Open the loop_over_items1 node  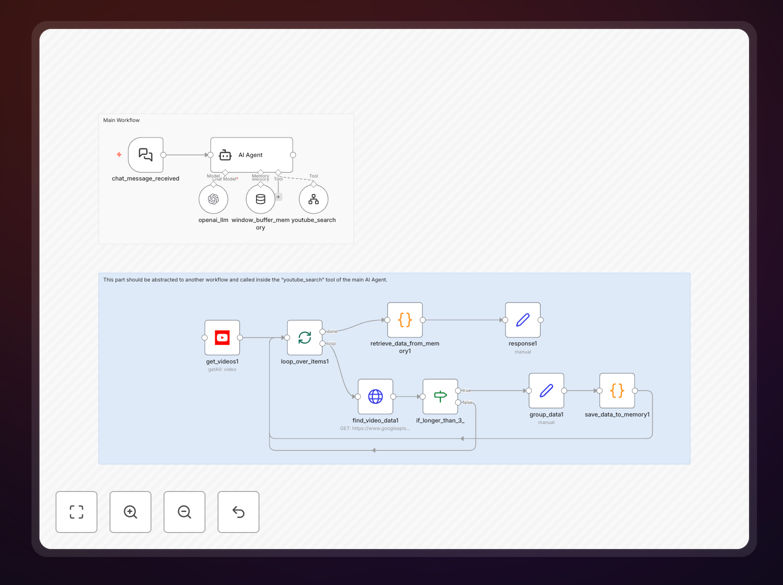pos(305,338)
